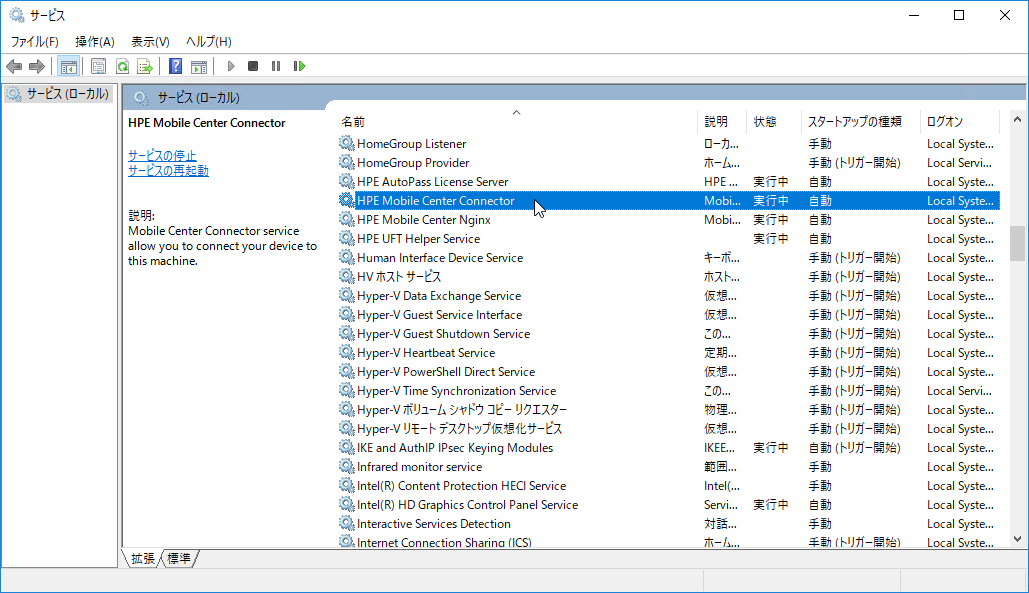The image size is (1029, 593).
Task: Switch to the 標準 tab
Action: tap(178, 558)
